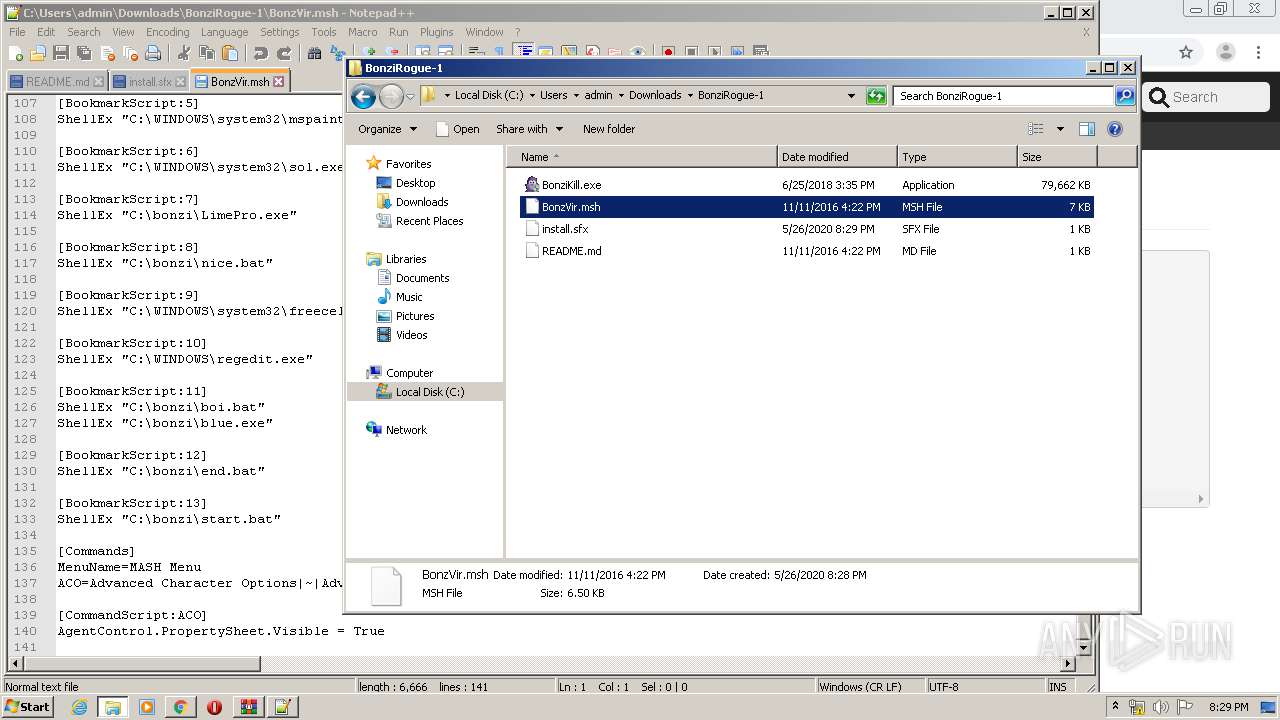This screenshot has width=1280, height=720.
Task: Open the view options dropdown arrow in Explorer
Action: tap(1060, 129)
